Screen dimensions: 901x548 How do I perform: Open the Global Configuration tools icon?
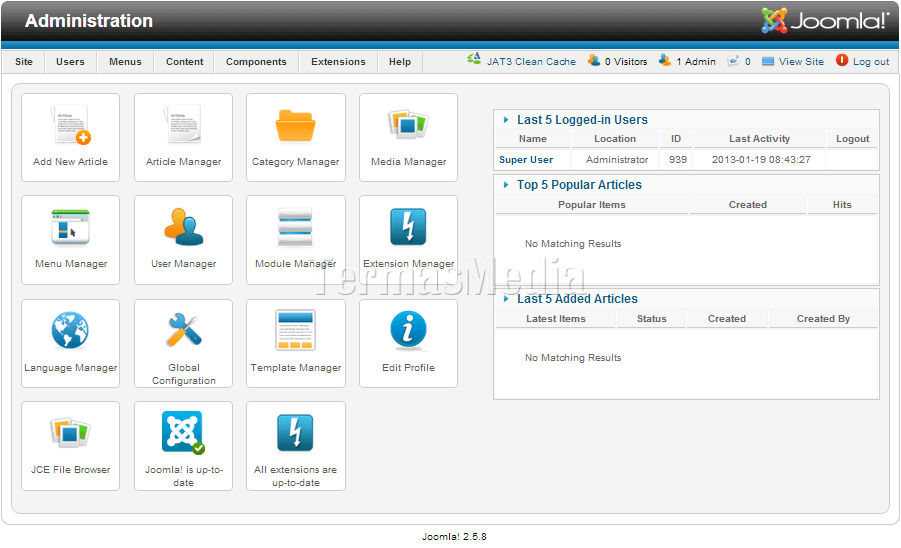[x=183, y=330]
